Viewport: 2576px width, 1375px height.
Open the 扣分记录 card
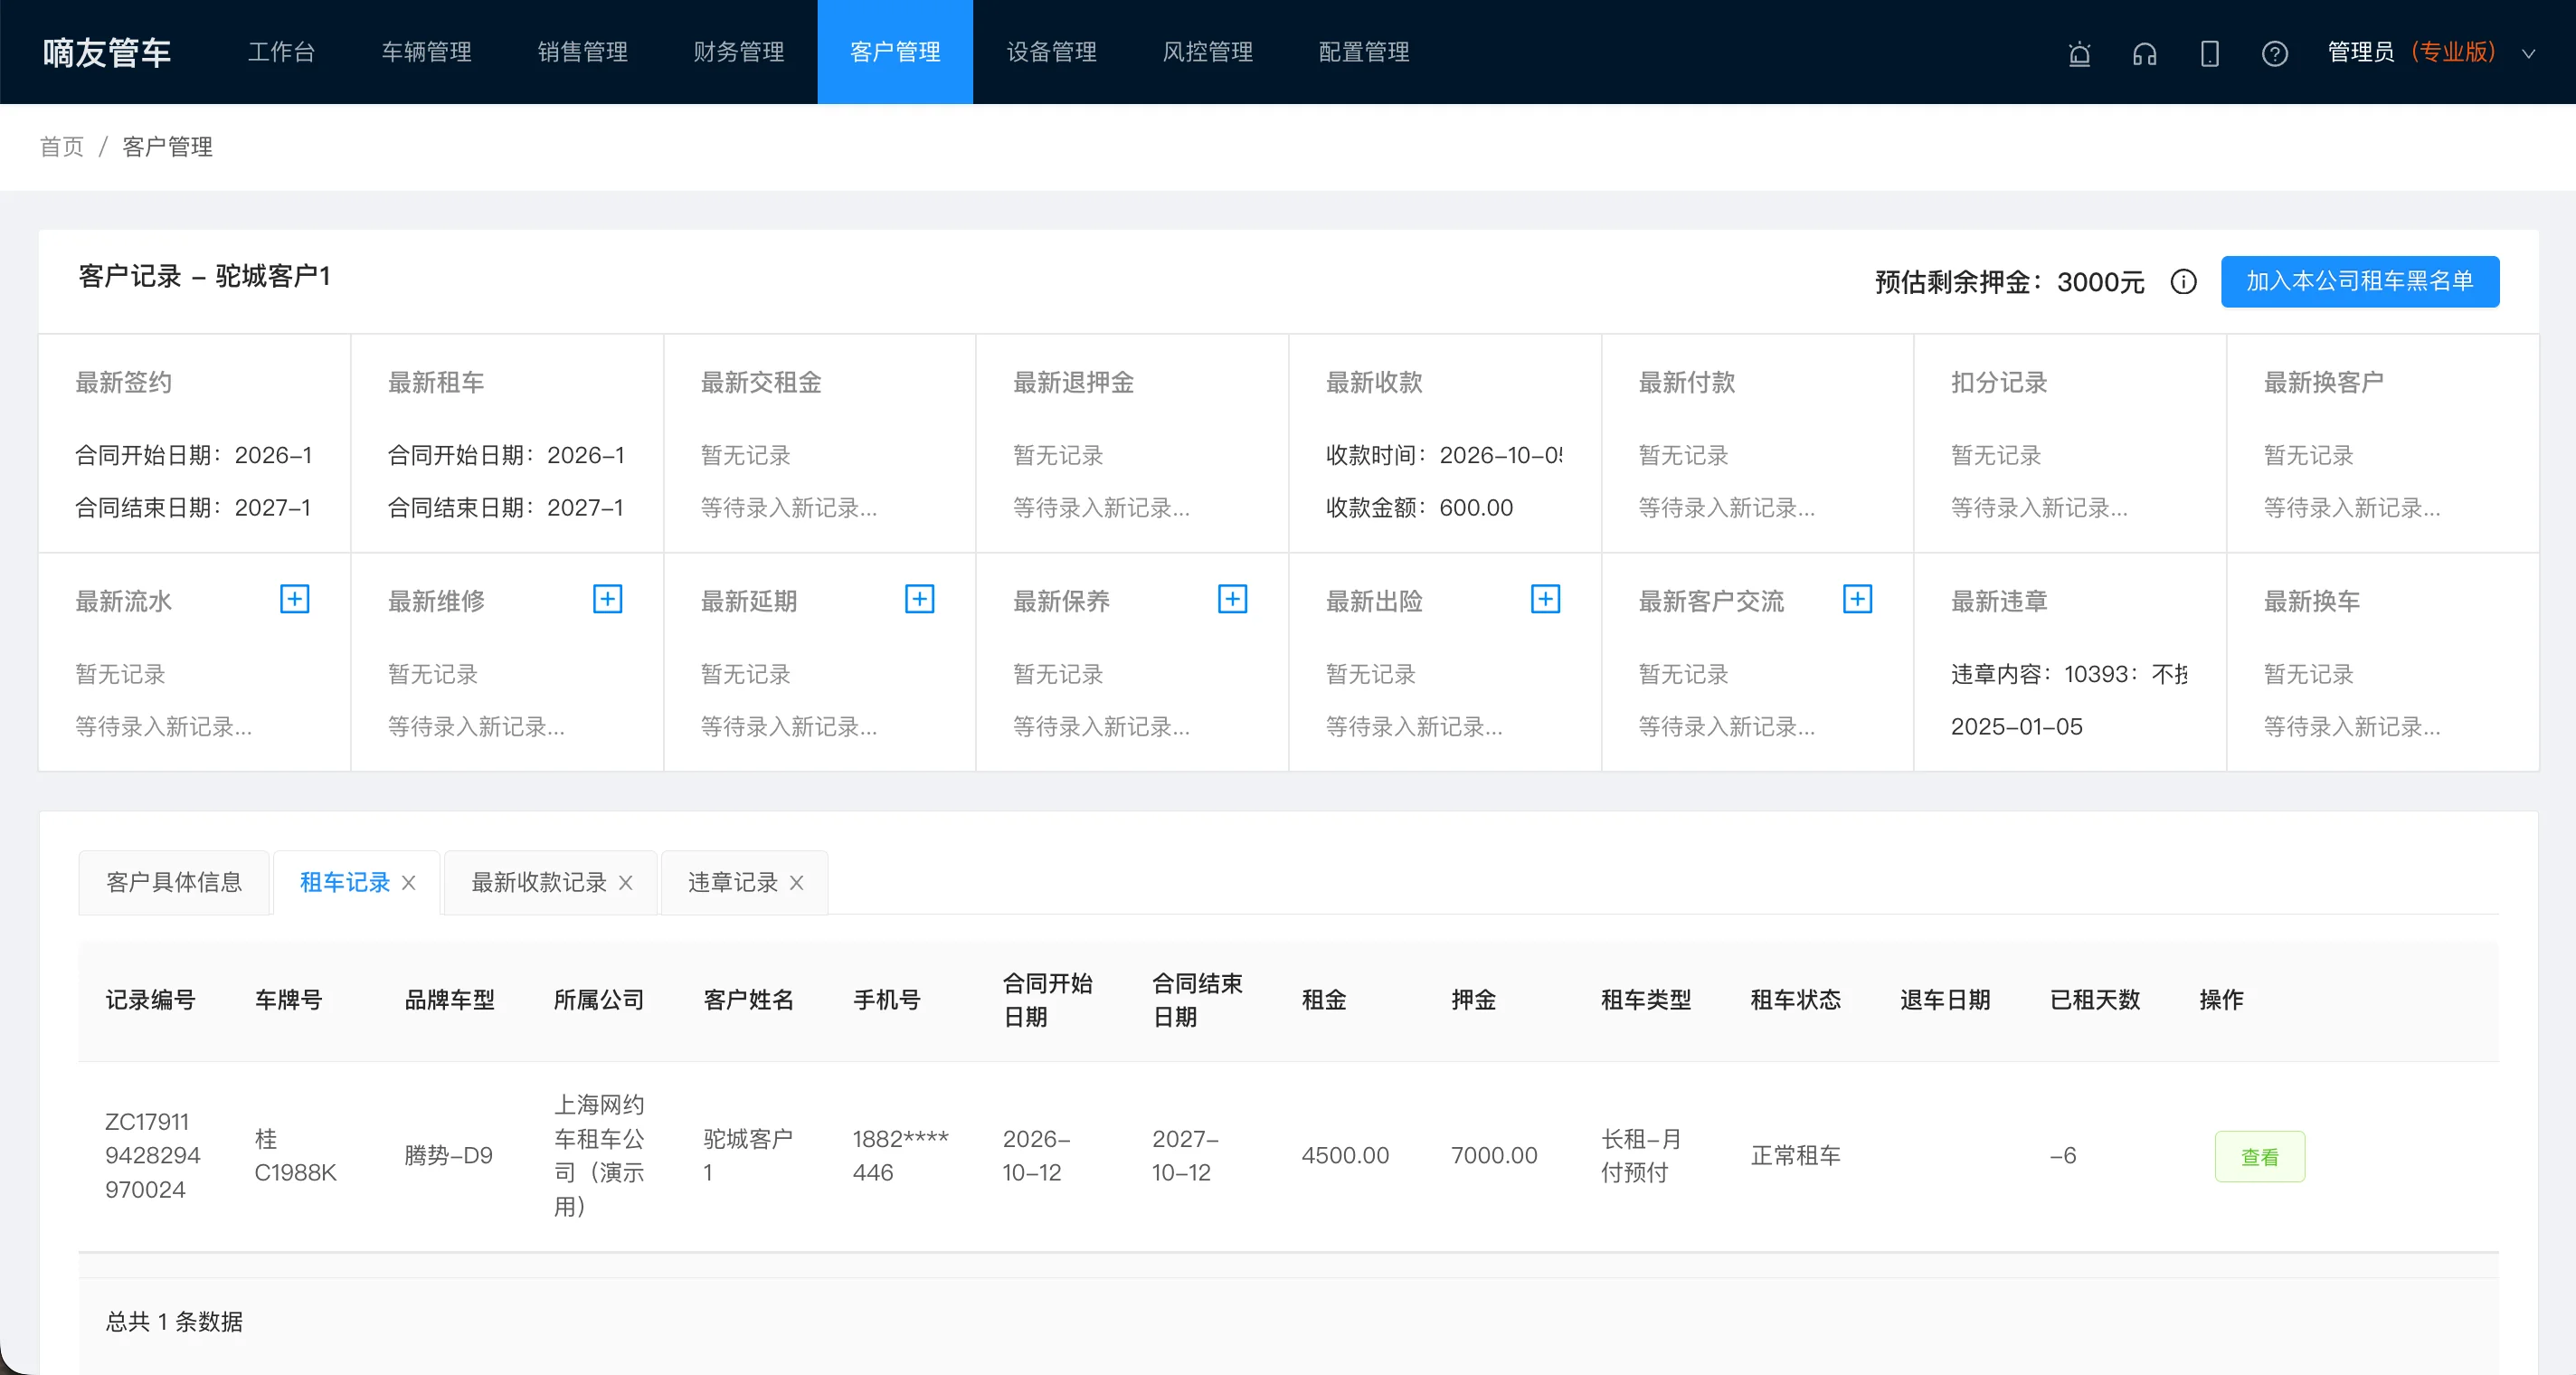[x=2070, y=443]
